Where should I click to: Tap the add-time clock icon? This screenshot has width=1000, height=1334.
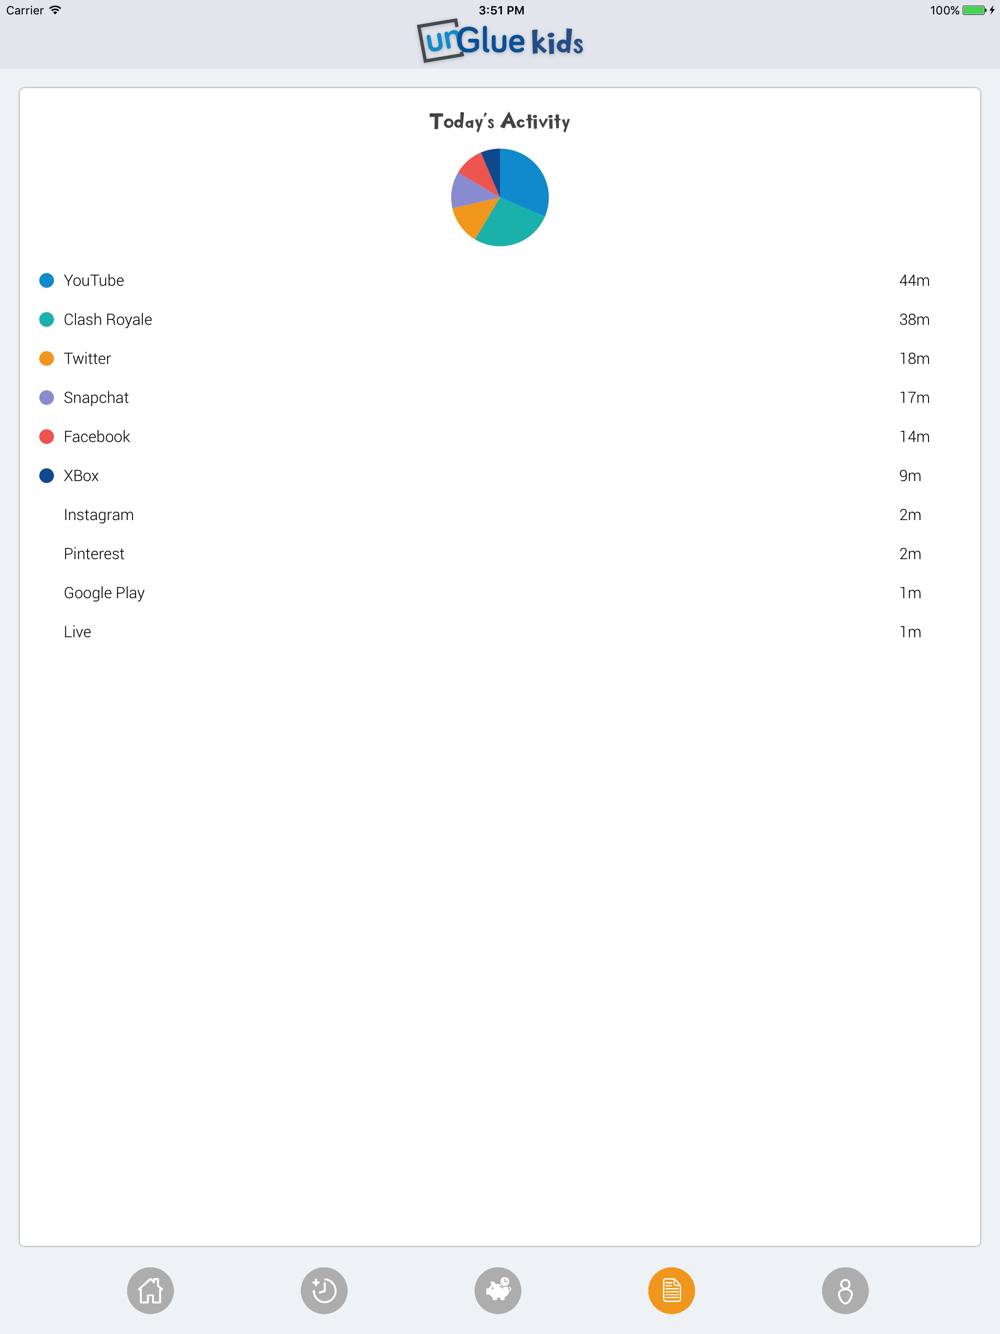coord(324,1290)
